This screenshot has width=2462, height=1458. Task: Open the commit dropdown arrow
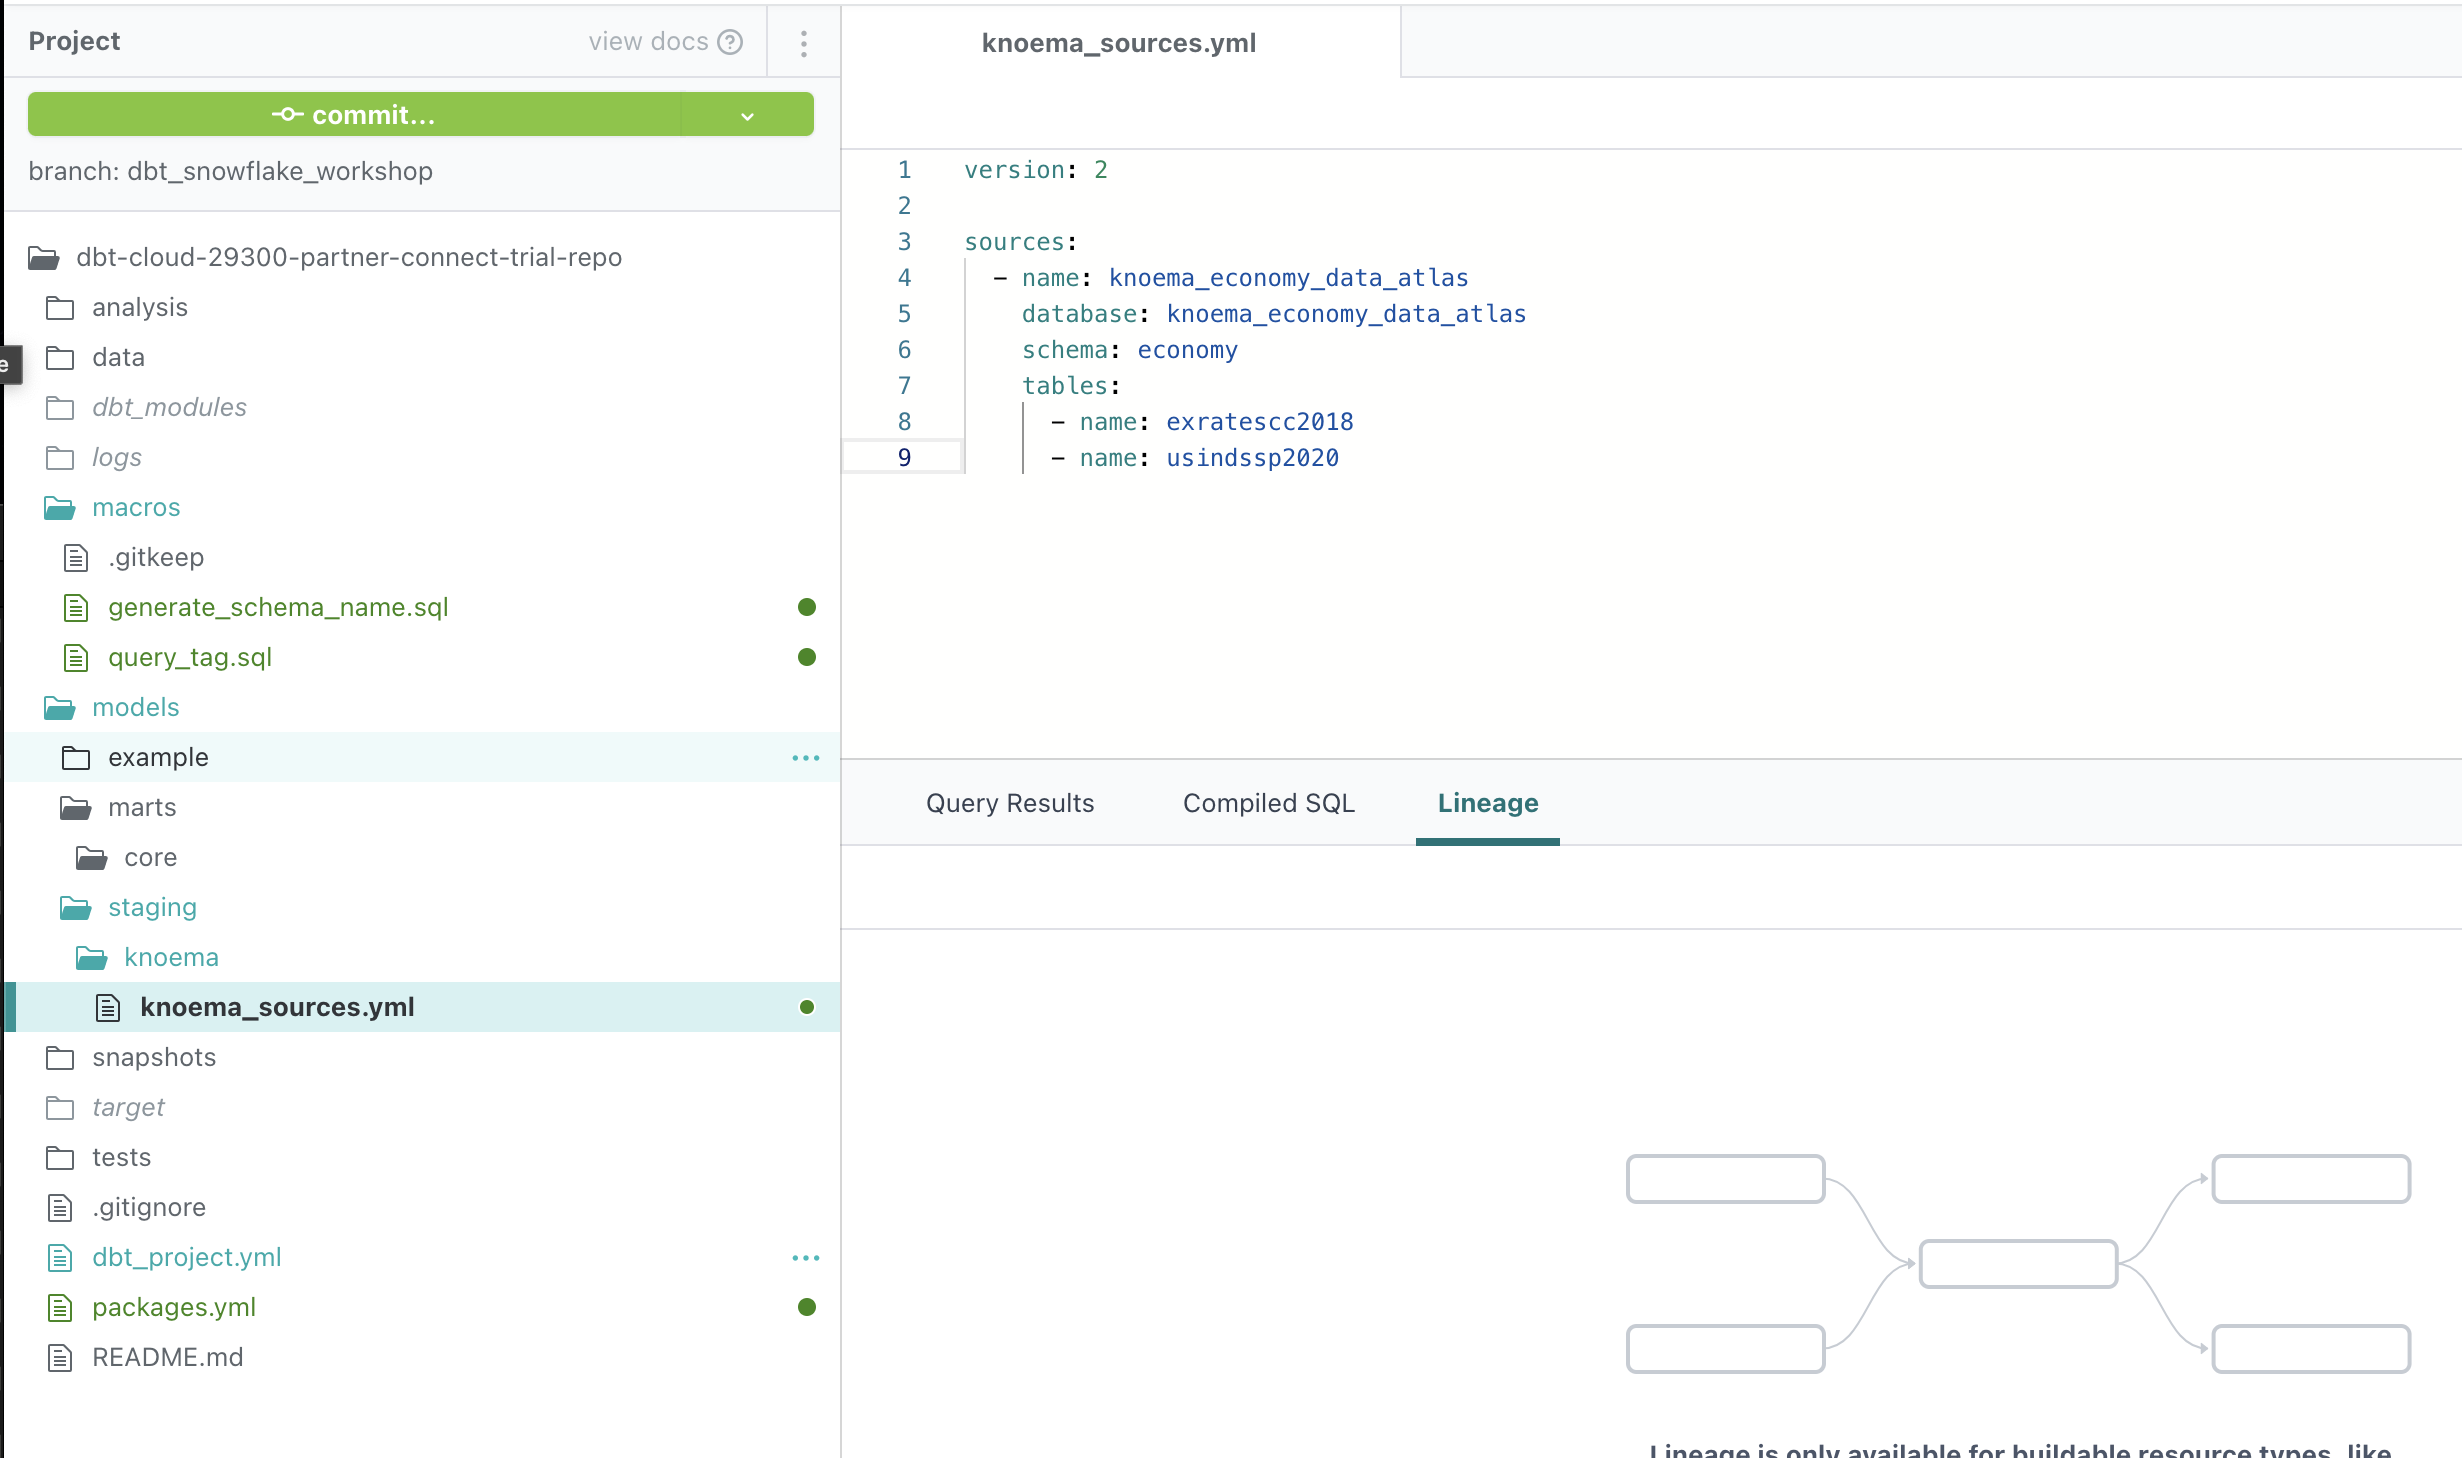click(747, 116)
